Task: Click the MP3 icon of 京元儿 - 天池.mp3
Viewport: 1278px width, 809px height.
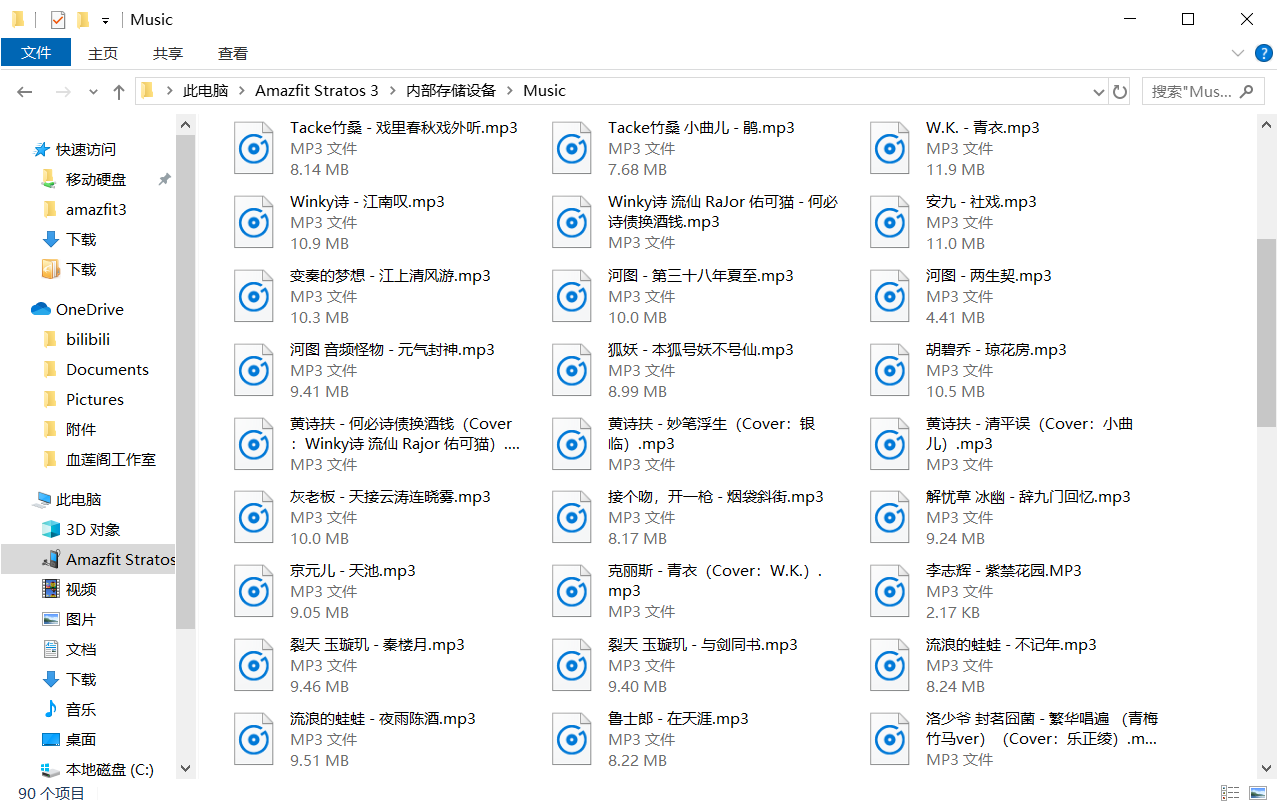Action: tap(254, 591)
